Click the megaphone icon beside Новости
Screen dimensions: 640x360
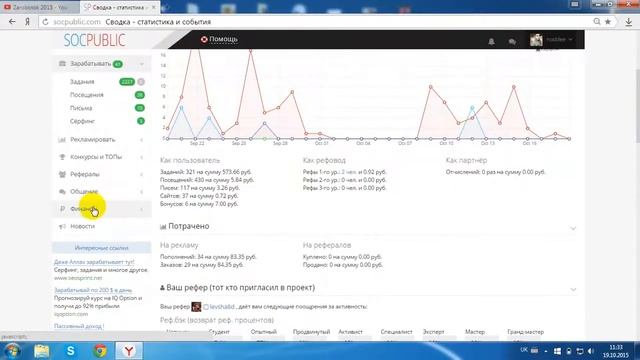(x=62, y=226)
